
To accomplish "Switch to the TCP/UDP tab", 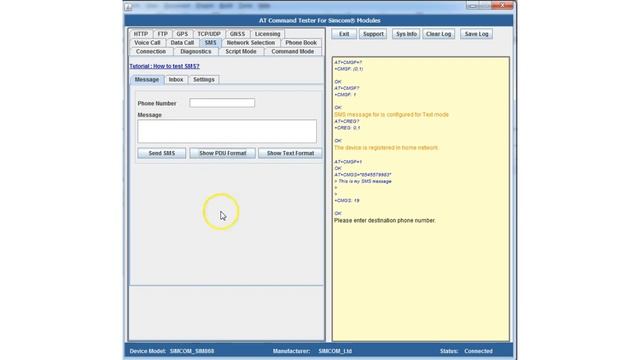I will click(x=209, y=34).
